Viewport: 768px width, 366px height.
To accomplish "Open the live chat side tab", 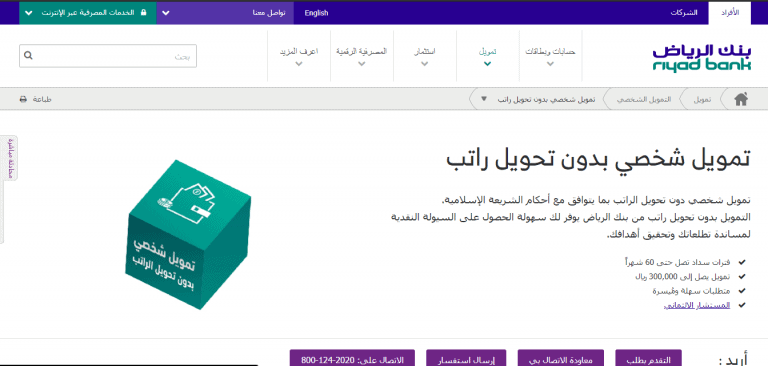I will (10, 158).
